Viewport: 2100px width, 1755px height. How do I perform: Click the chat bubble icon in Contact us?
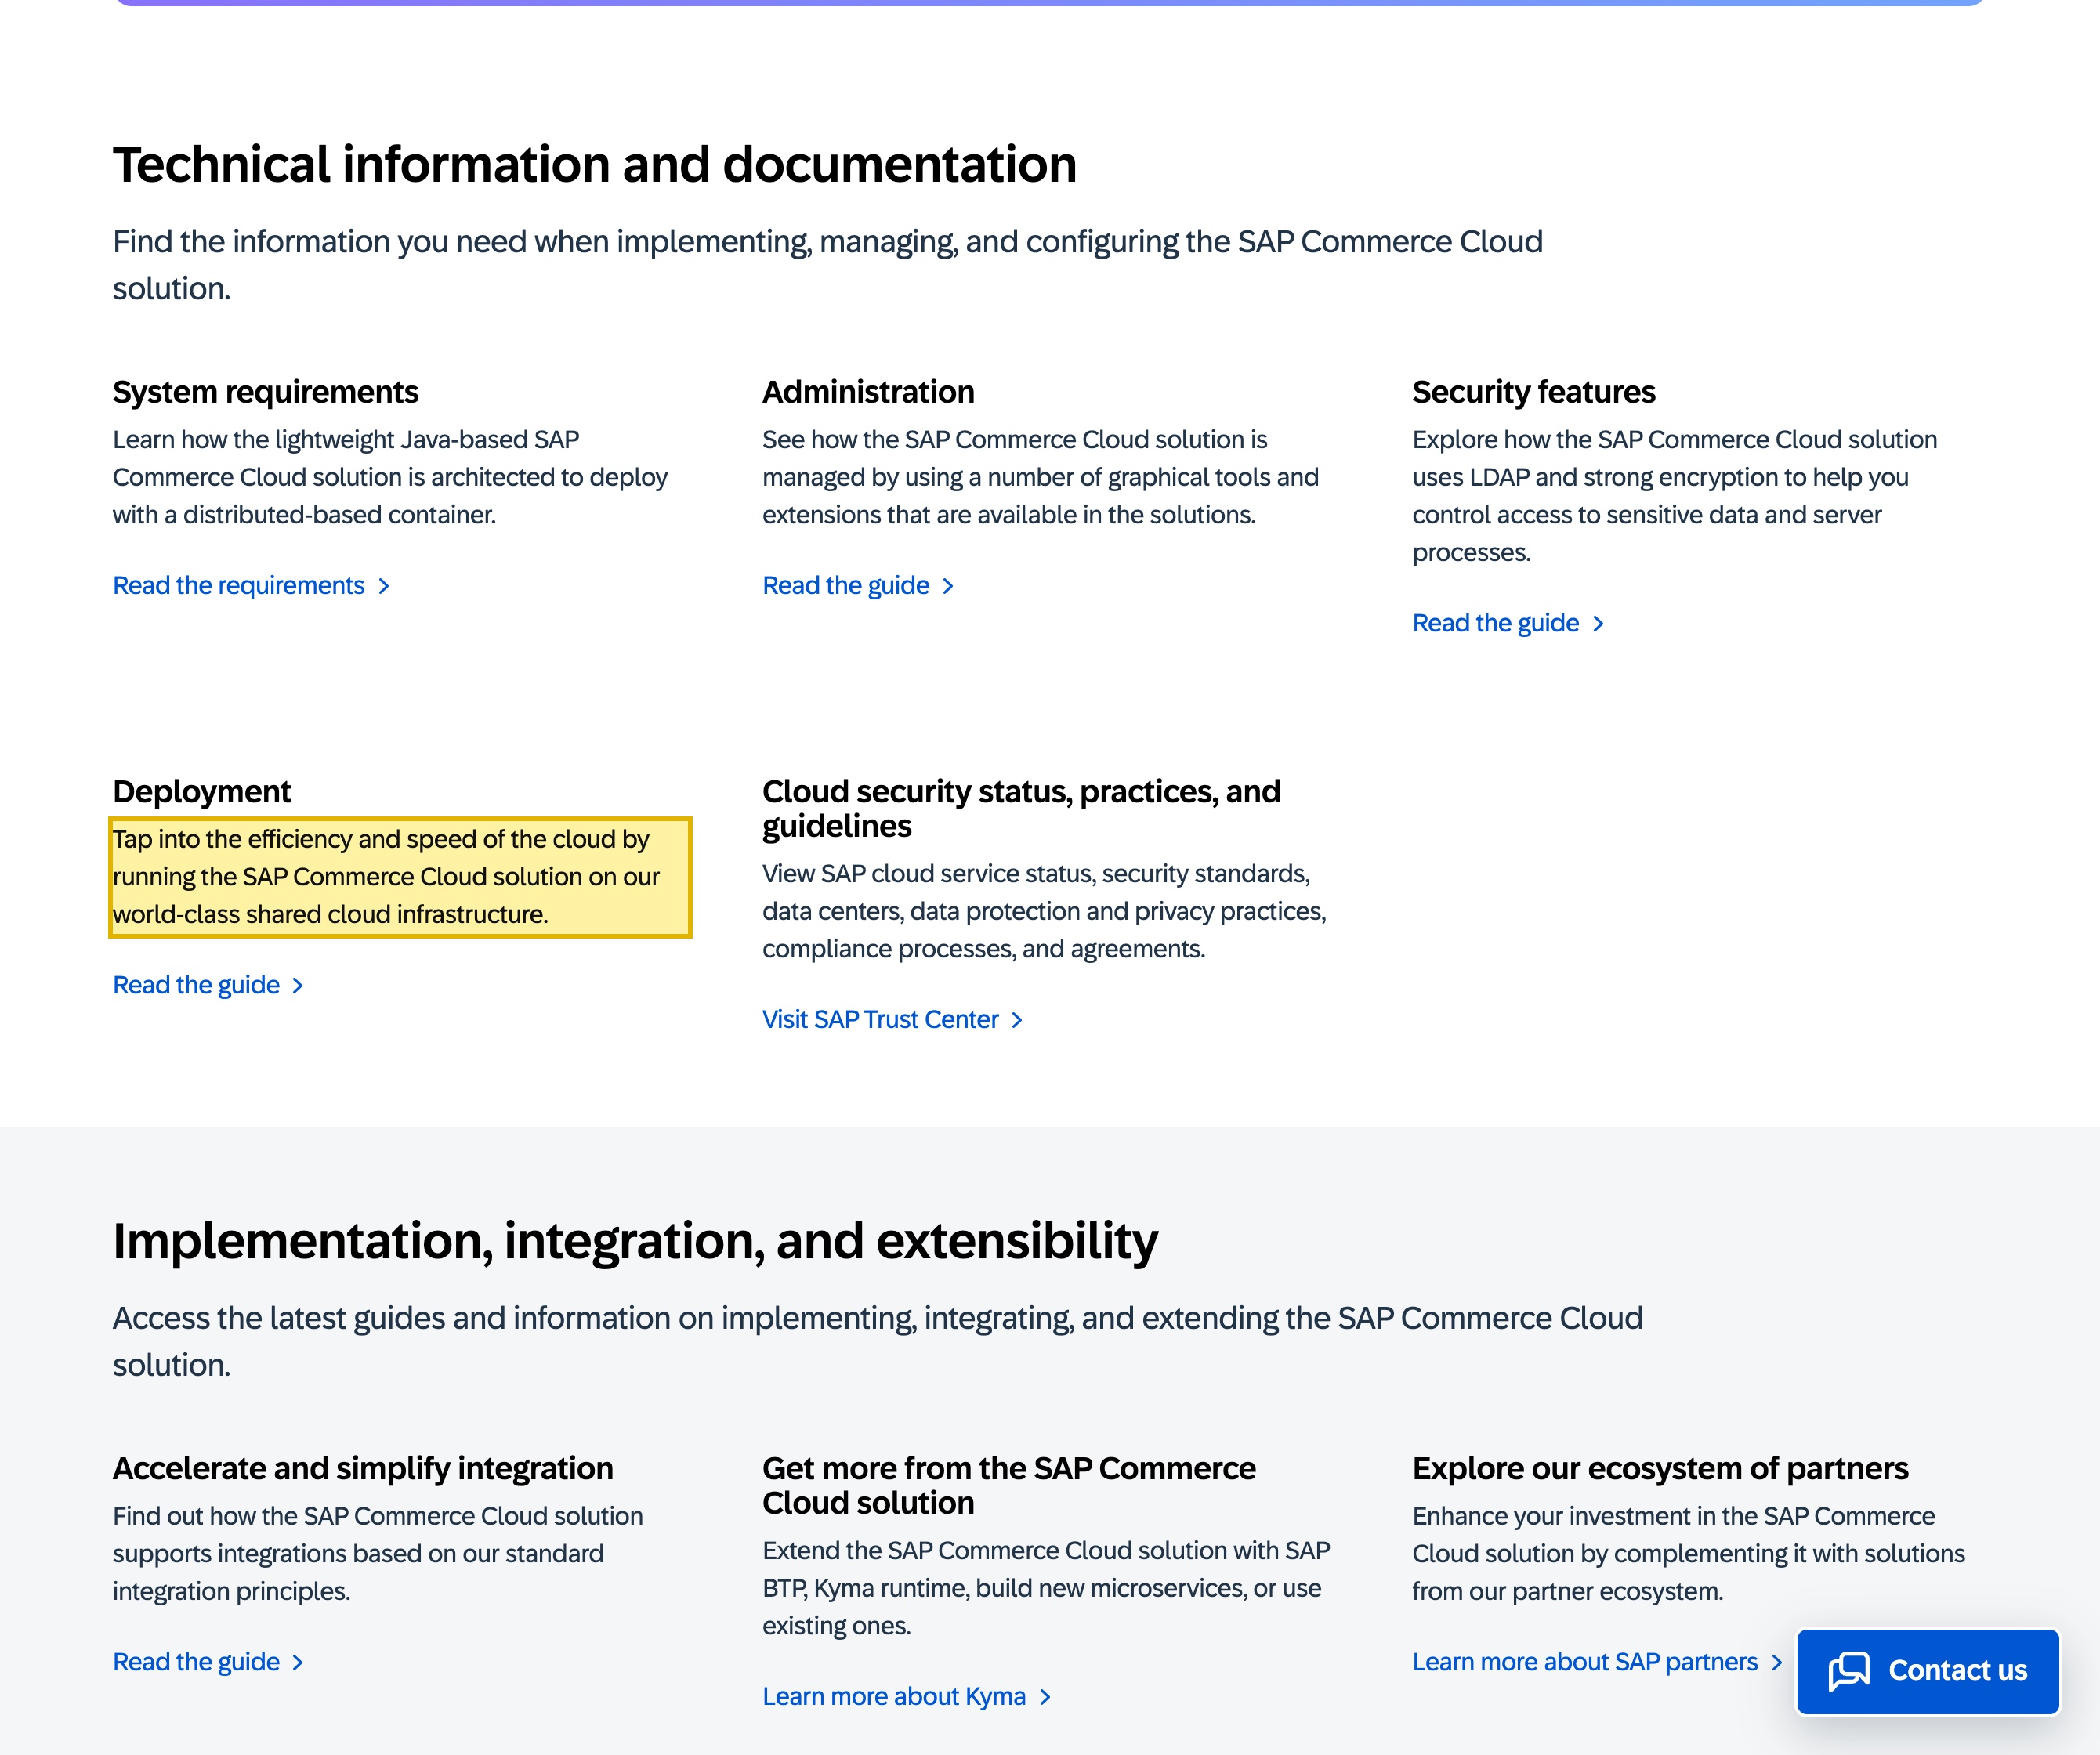click(x=1848, y=1671)
